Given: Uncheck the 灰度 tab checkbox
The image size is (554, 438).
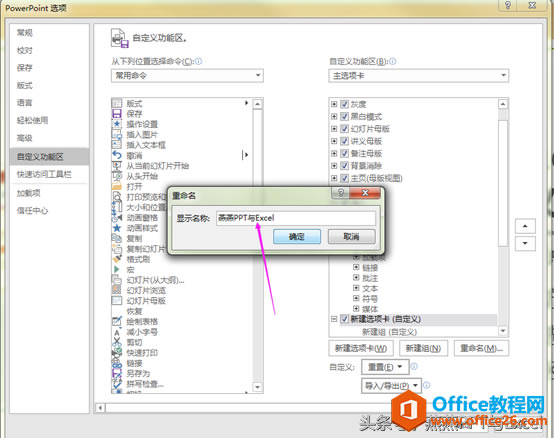Looking at the screenshot, I should (x=344, y=104).
